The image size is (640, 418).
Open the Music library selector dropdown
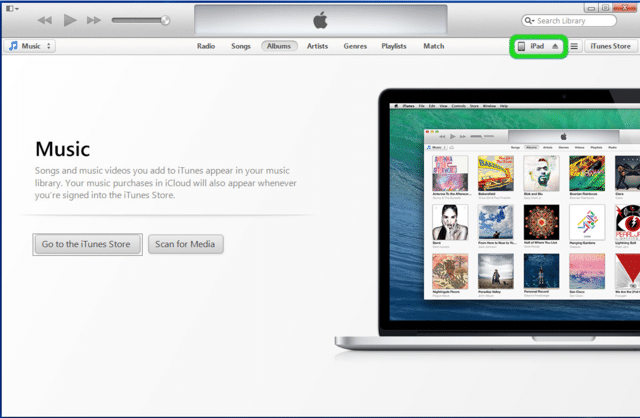pos(30,46)
